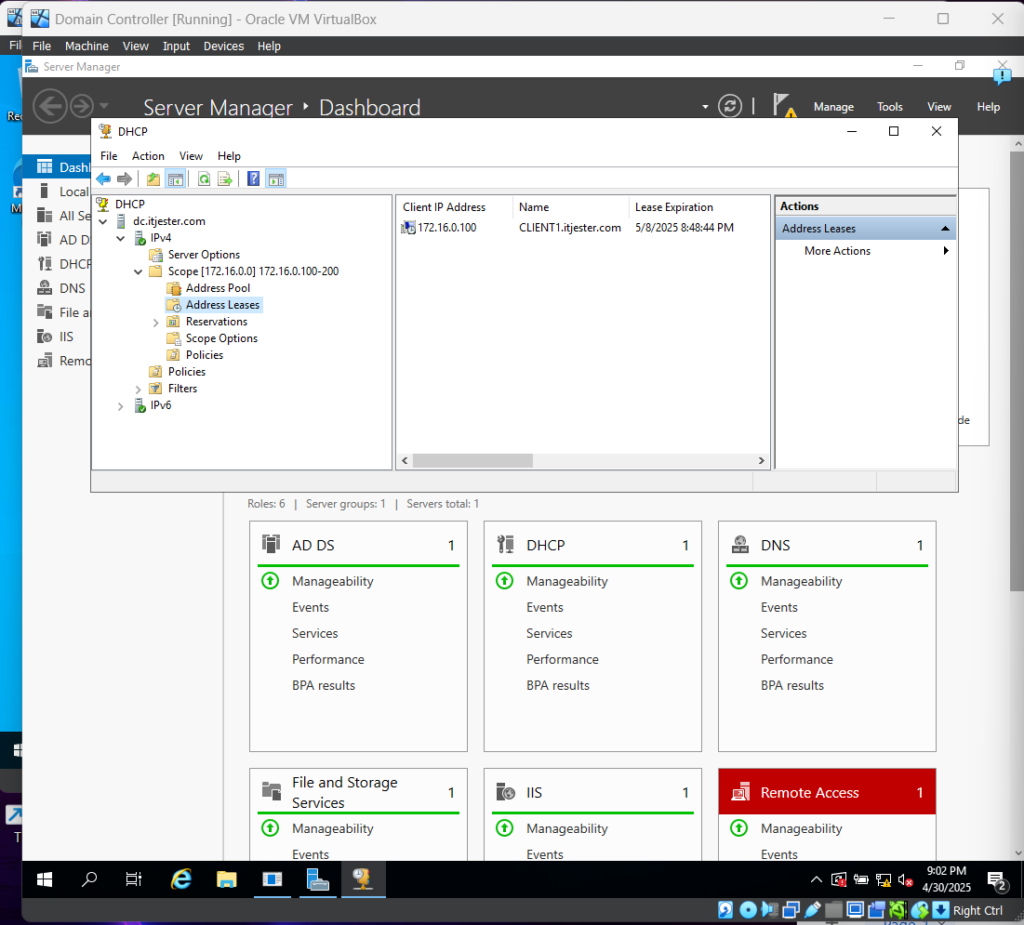Click the Server Manager notifications flag icon
The width and height of the screenshot is (1024, 925).
click(784, 106)
